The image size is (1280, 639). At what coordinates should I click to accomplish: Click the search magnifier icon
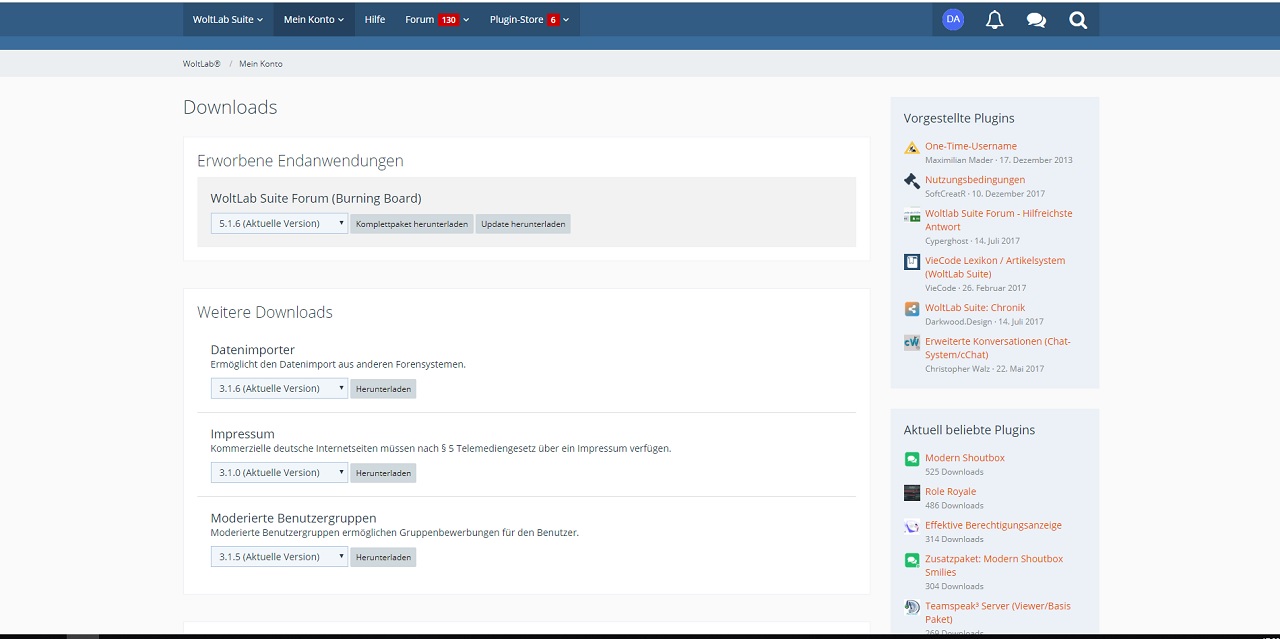click(1078, 20)
